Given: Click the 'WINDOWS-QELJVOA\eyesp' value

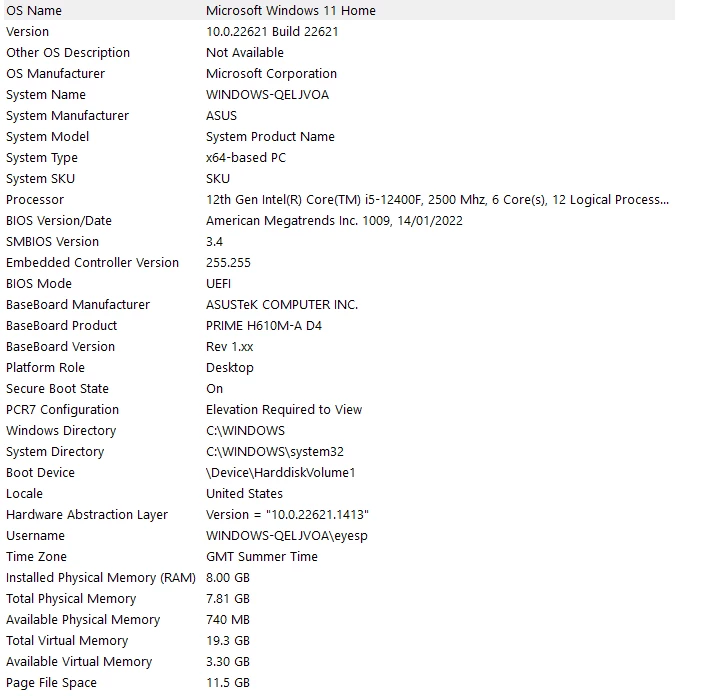Looking at the screenshot, I should pos(287,536).
